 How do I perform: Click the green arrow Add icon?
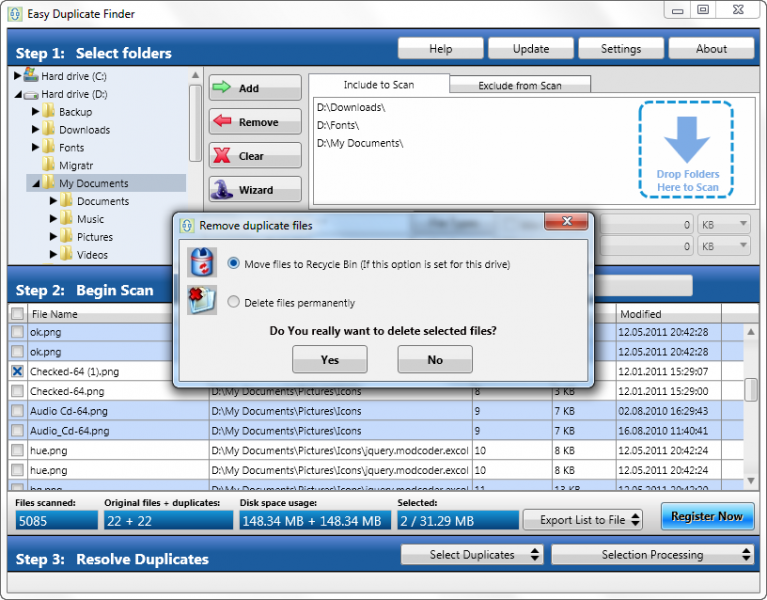click(222, 88)
